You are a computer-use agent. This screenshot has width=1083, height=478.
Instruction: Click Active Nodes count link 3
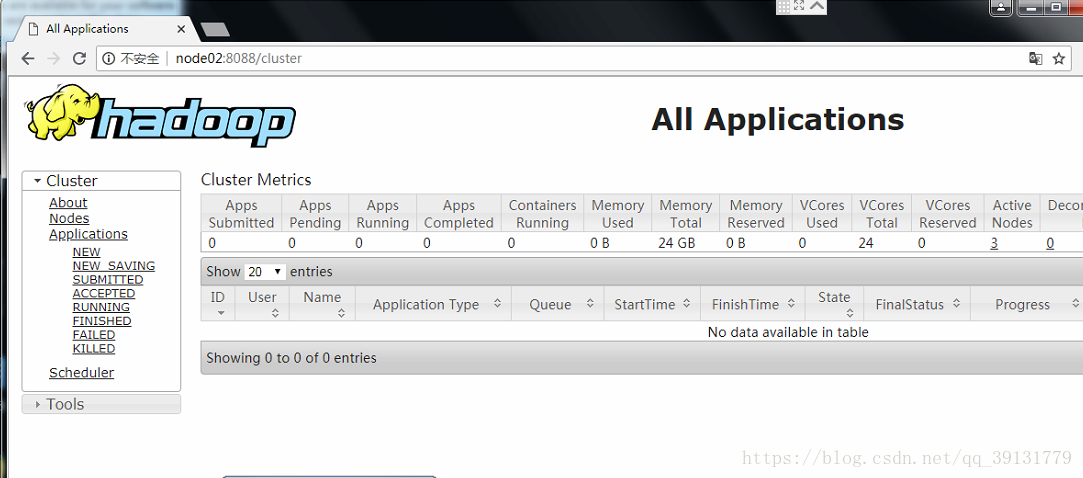pyautogui.click(x=994, y=243)
